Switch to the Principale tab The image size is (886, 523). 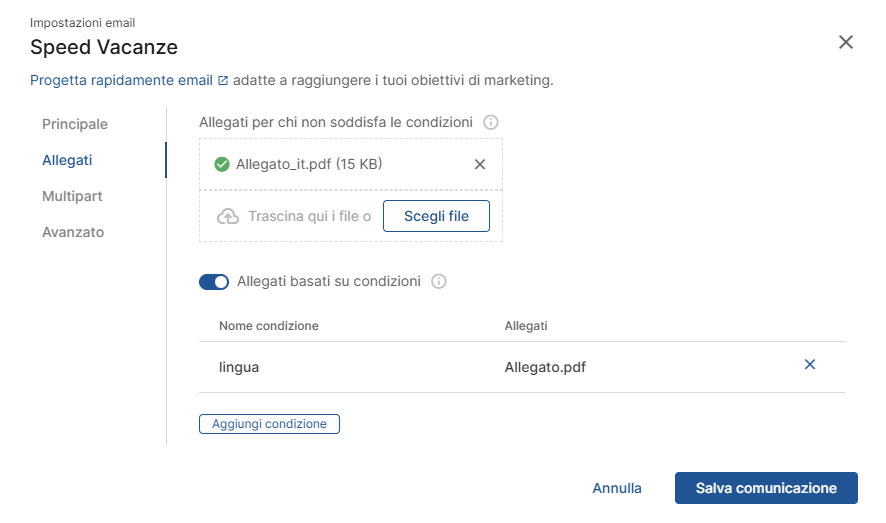(x=75, y=124)
